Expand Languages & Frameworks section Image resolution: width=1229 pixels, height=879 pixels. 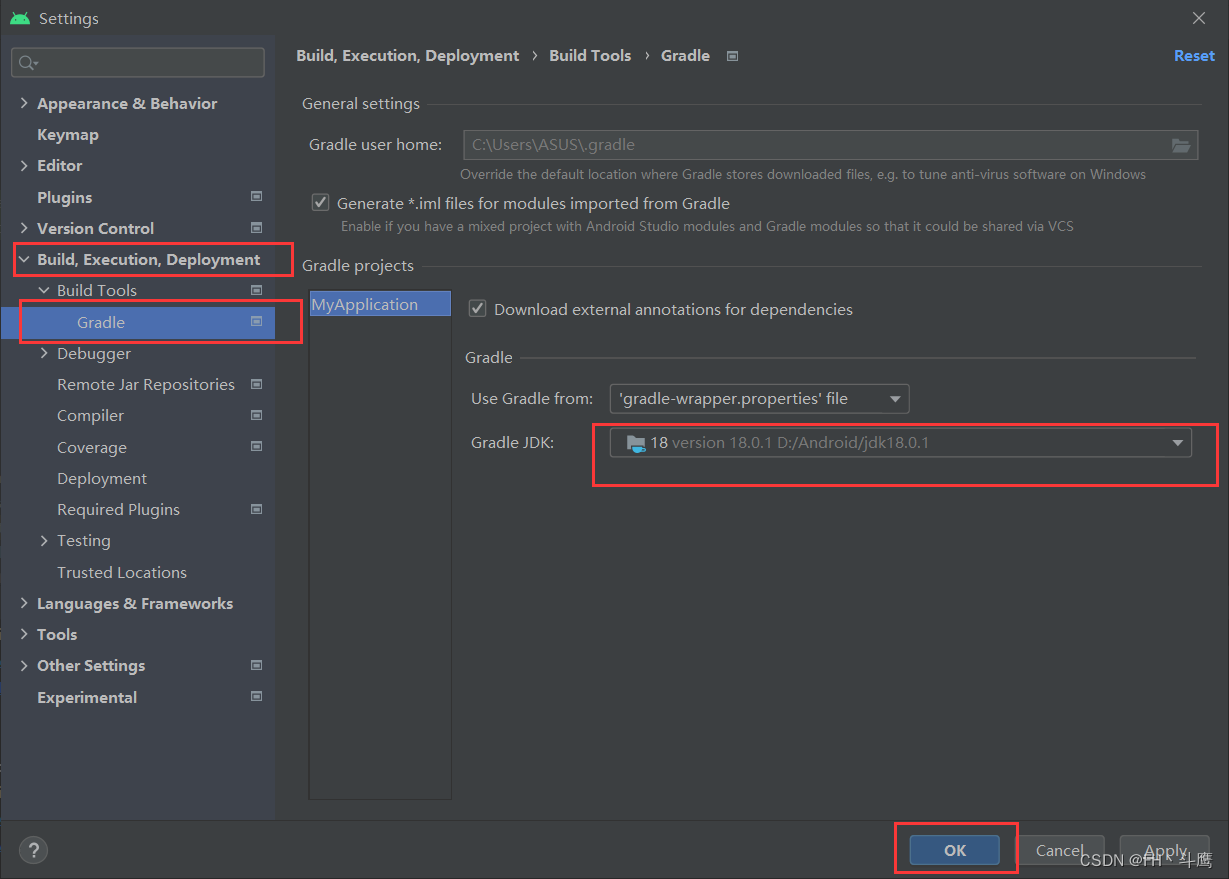click(24, 603)
